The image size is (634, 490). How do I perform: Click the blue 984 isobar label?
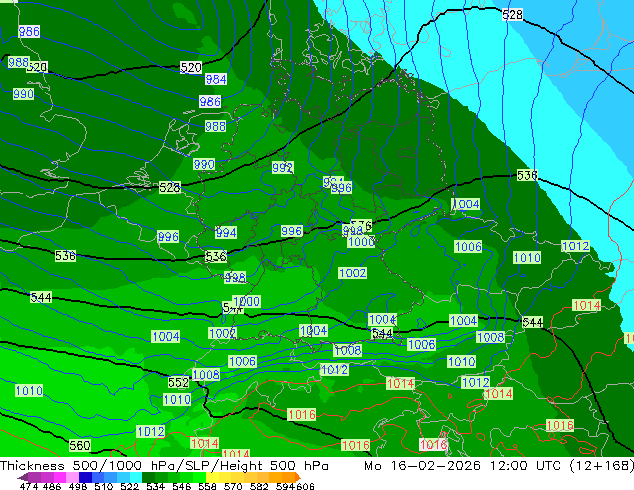coord(216,79)
